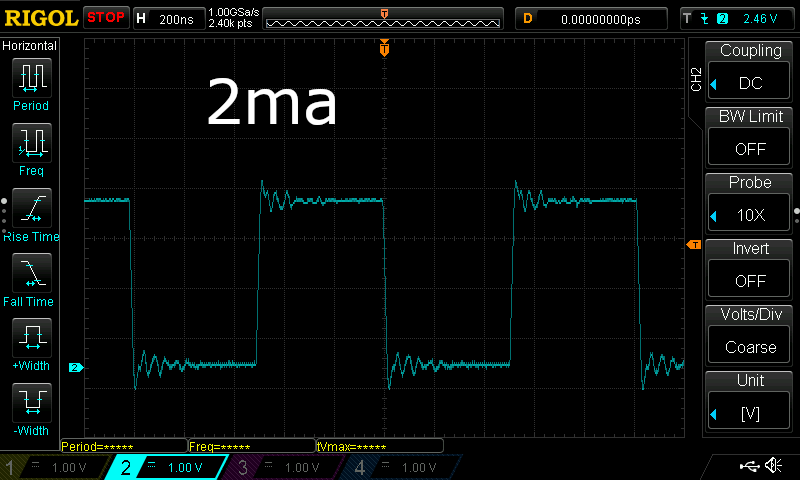This screenshot has height=480, width=800.
Task: Select the +Width measurement icon
Action: 31,340
